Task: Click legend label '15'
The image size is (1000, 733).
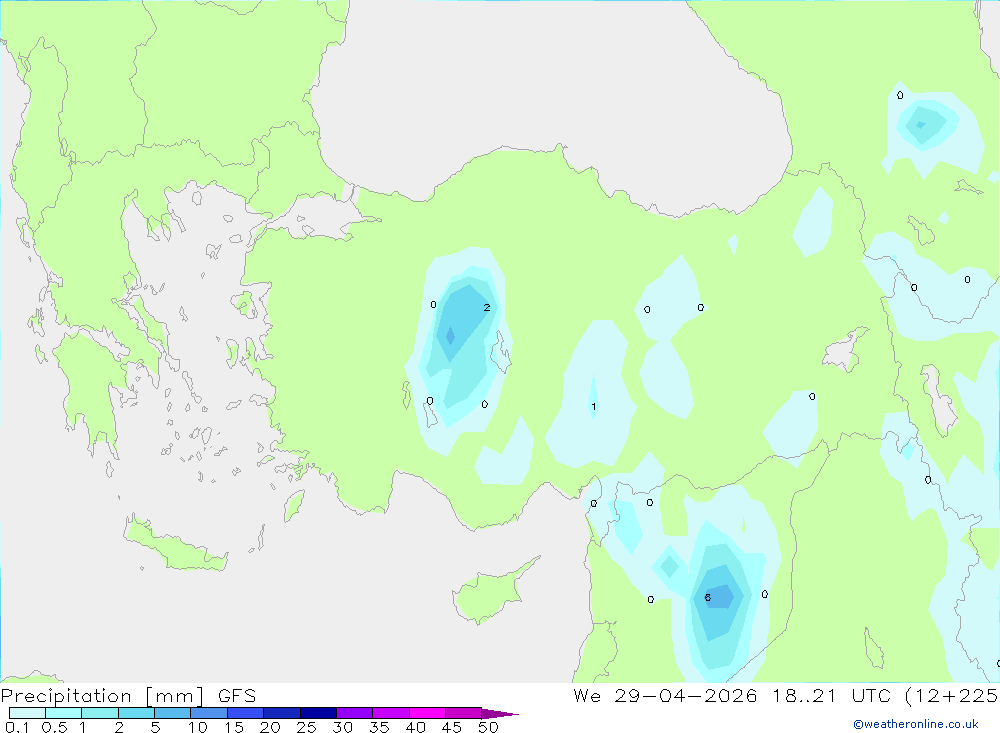Action: (x=234, y=727)
